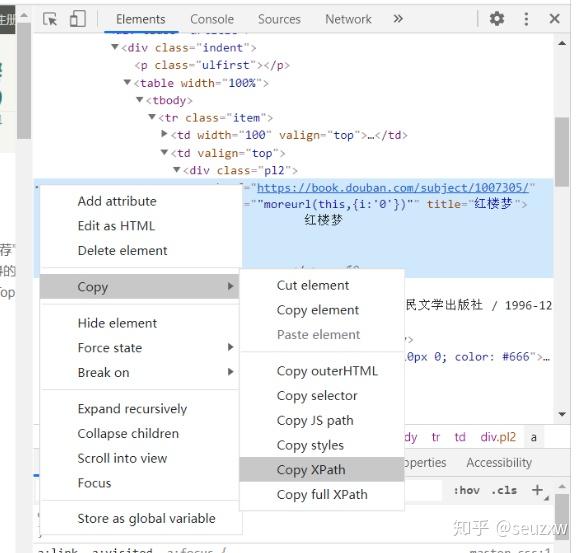This screenshot has width=584, height=553.
Task: Switch to the Elements tab
Action: [140, 19]
